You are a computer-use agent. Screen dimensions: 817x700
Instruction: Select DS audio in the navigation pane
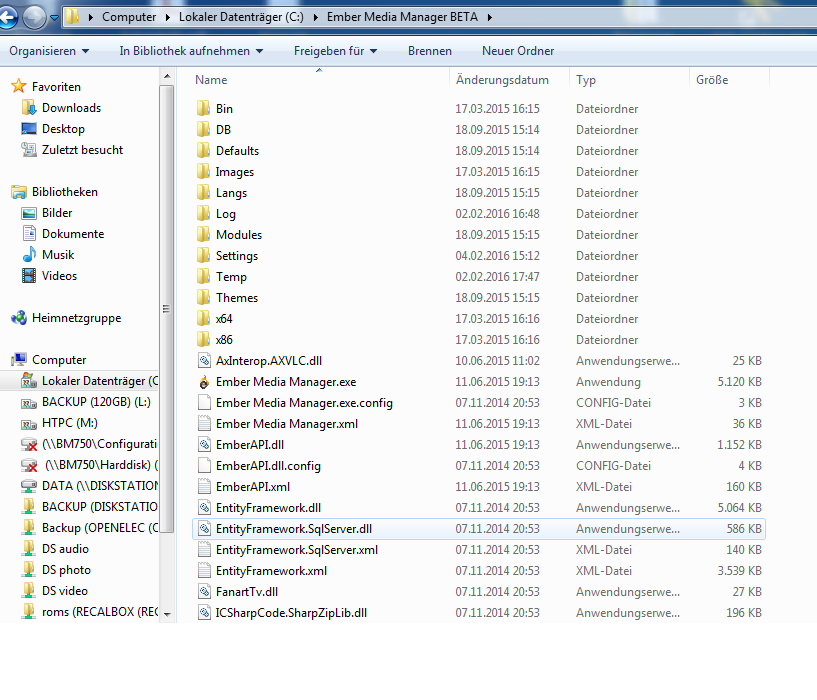pyautogui.click(x=65, y=548)
